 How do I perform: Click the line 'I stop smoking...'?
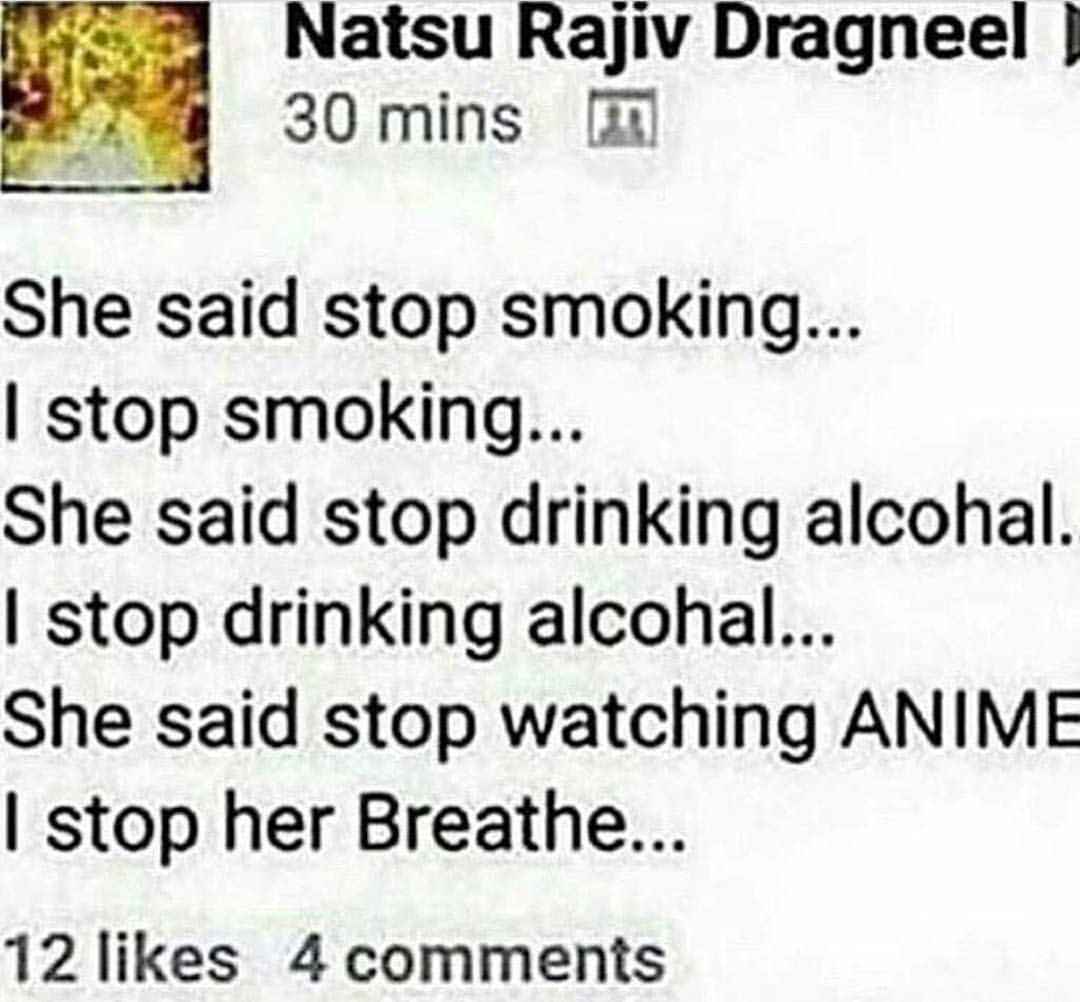[294, 419]
